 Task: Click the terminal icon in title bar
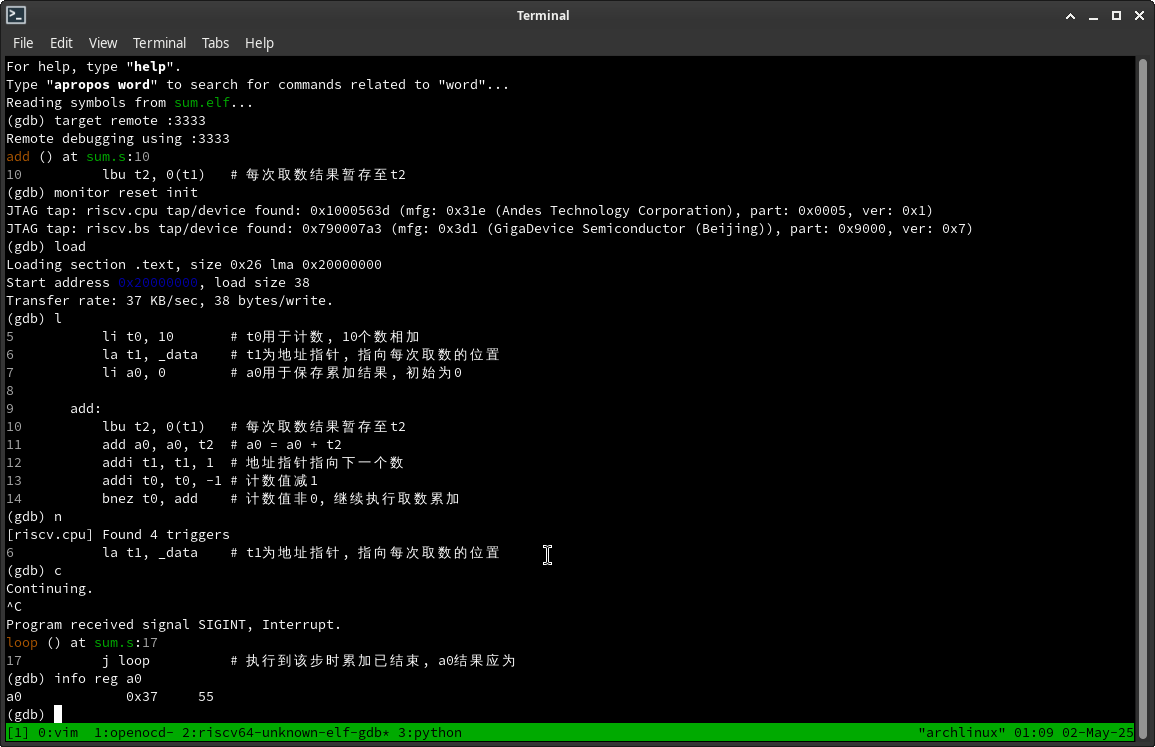(16, 15)
